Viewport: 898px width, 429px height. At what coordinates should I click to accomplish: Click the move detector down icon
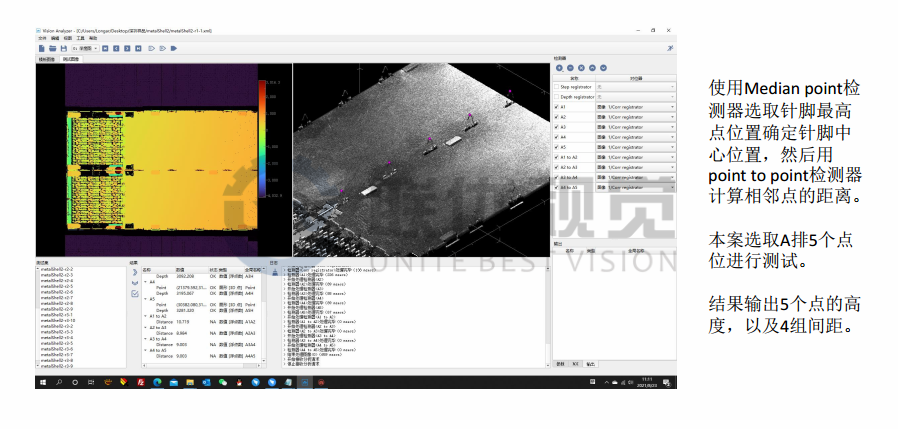tap(605, 67)
